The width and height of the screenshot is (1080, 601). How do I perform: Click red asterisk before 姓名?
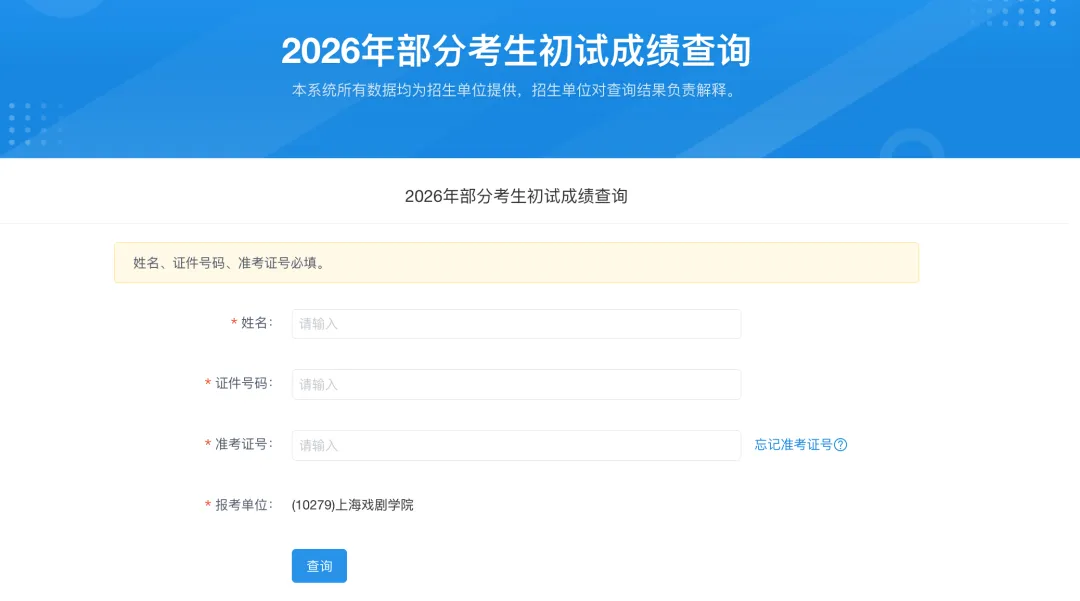[234, 324]
